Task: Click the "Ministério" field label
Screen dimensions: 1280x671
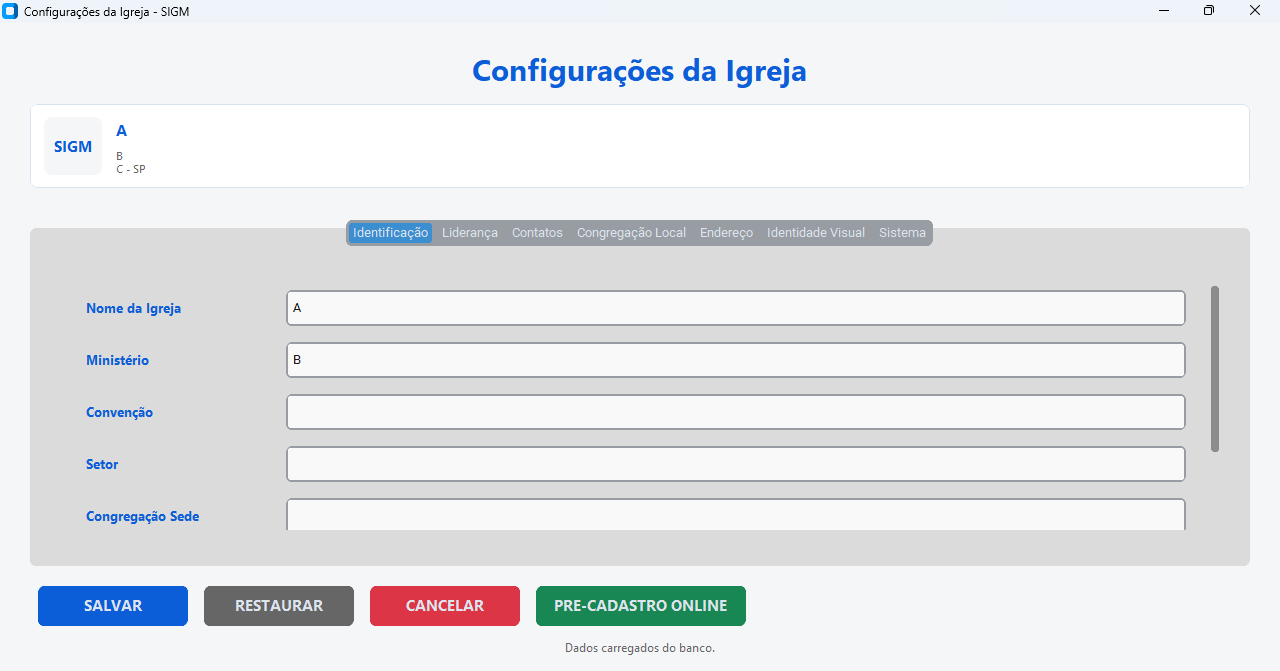Action: pos(118,360)
